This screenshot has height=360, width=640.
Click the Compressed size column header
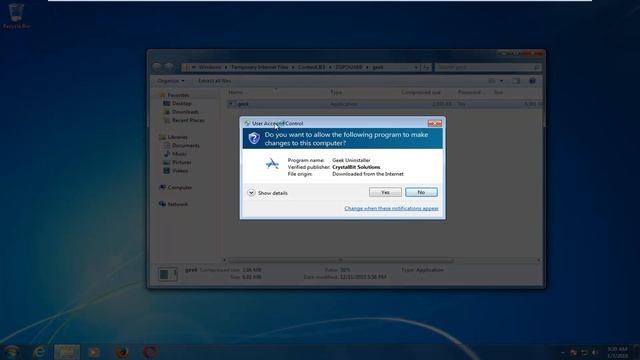pos(420,92)
